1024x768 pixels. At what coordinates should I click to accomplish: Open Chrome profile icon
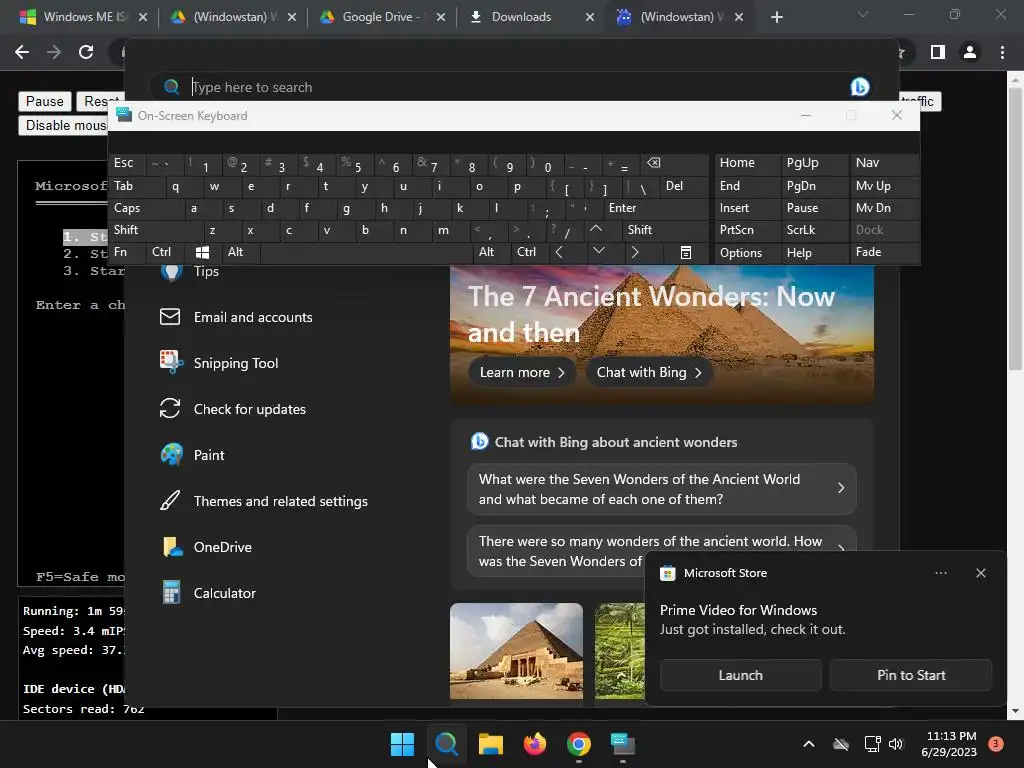tap(970, 52)
